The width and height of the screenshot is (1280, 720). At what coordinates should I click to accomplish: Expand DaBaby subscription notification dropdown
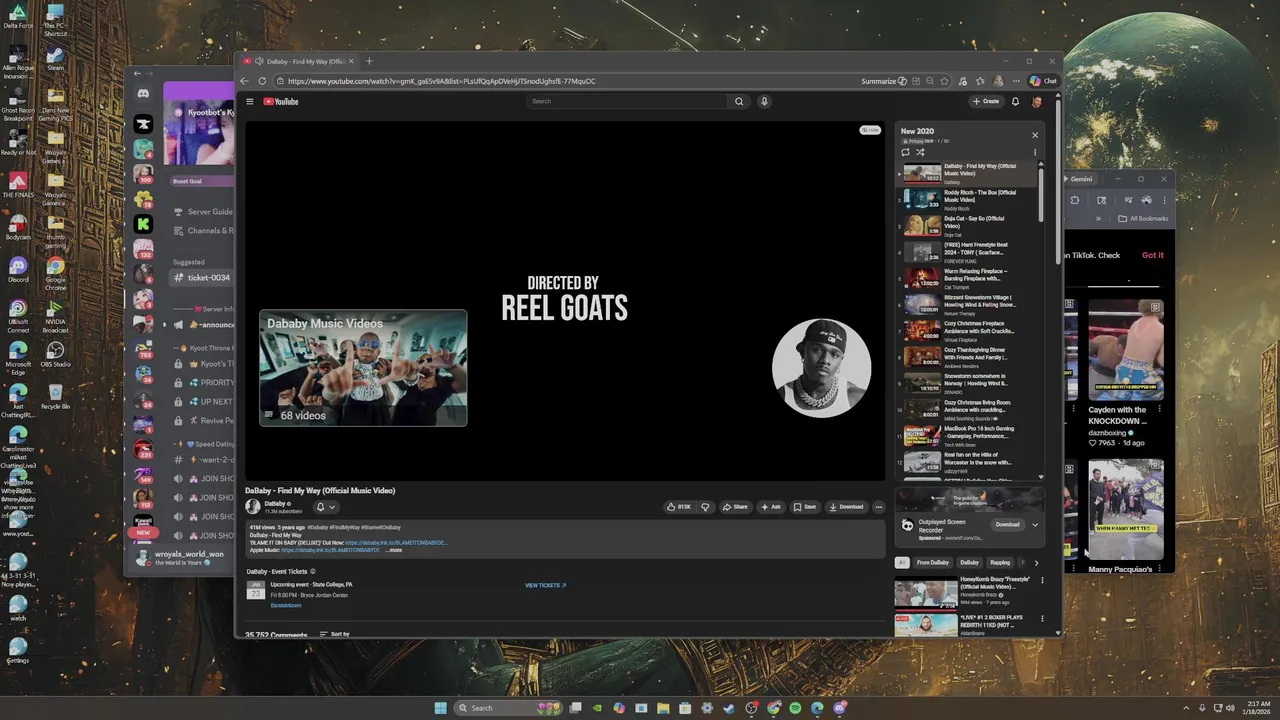325,507
